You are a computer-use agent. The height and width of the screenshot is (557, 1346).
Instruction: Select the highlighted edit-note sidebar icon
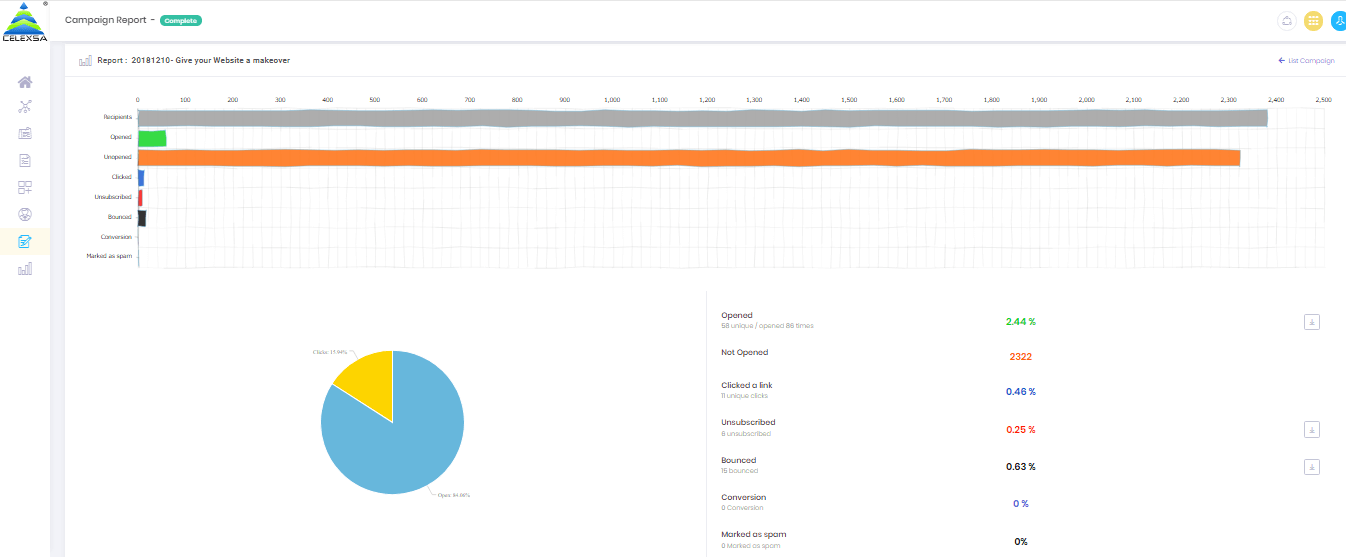tap(25, 241)
